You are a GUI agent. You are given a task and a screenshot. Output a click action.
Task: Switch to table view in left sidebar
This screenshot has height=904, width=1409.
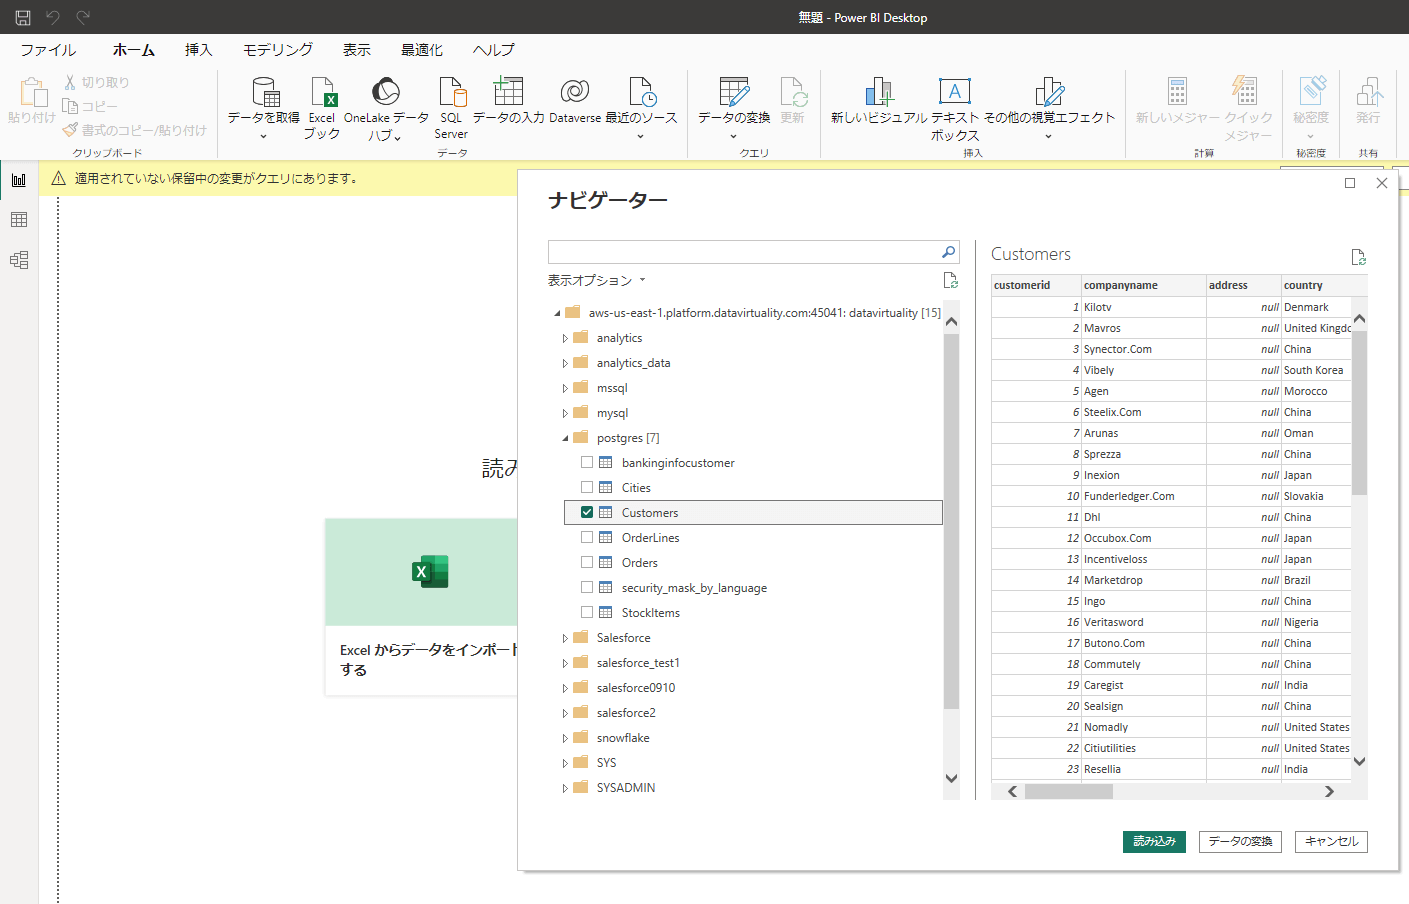[19, 220]
